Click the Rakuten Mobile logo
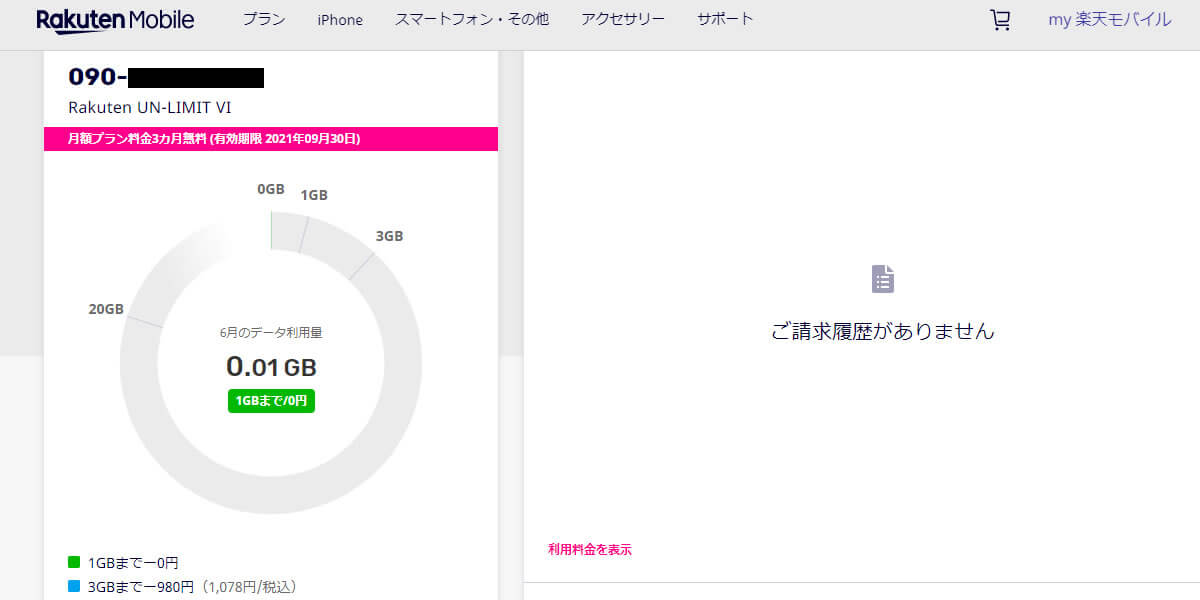This screenshot has width=1200, height=600. 116,18
